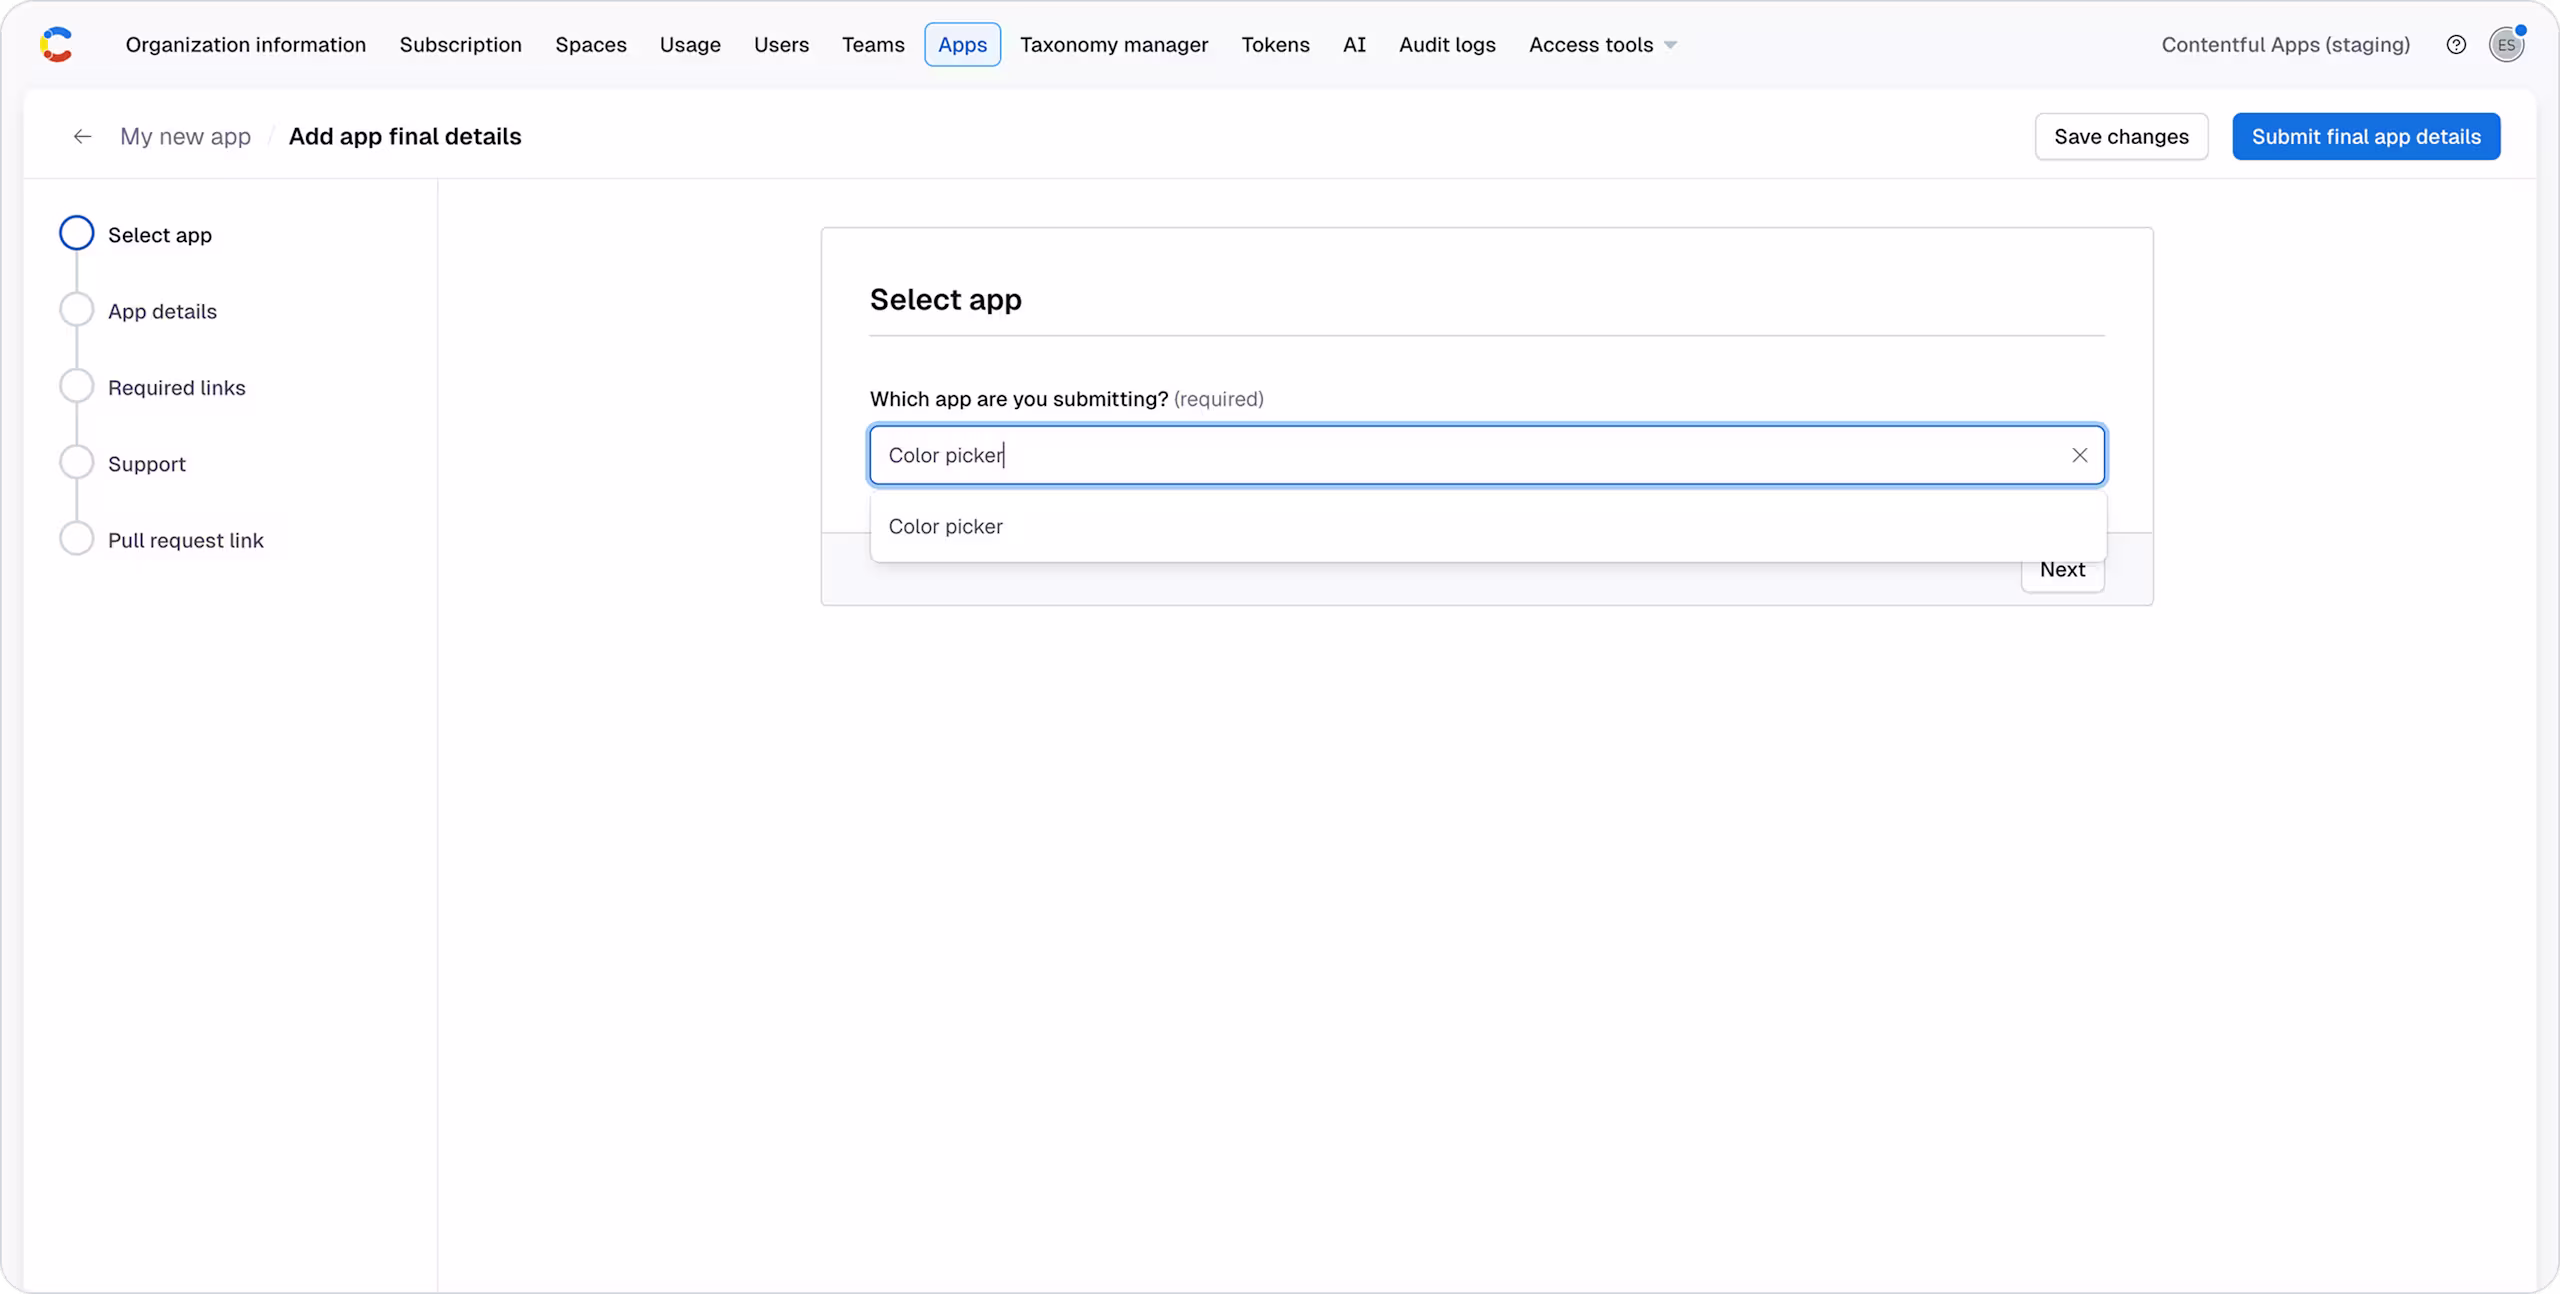Viewport: 2560px width, 1294px height.
Task: Click Contentful Apps (staging) organization name
Action: pyautogui.click(x=2285, y=45)
